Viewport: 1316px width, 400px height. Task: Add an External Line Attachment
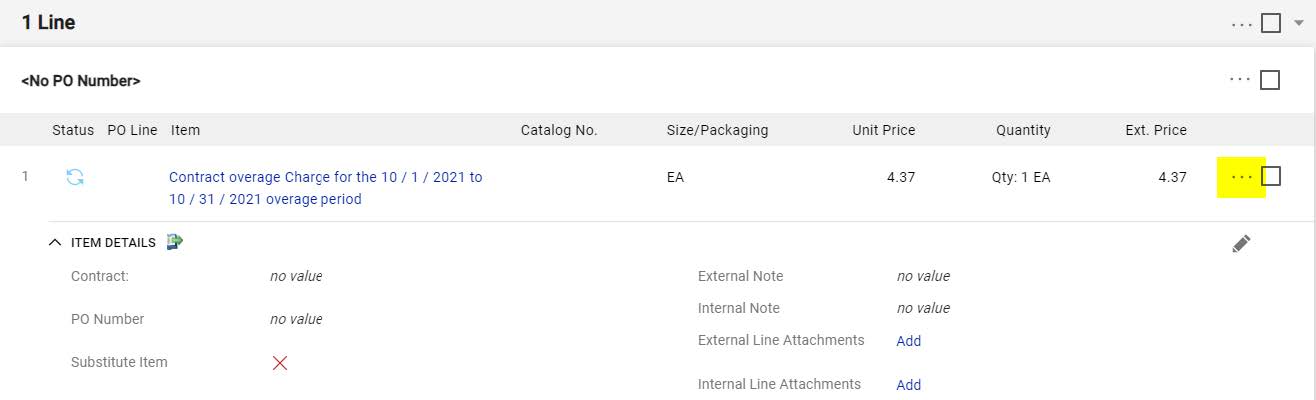pos(908,341)
